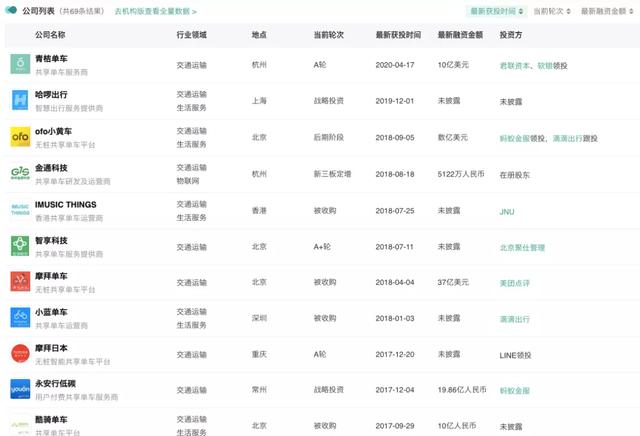Open 蚂蚁金服 link in ofo小黄车 row
This screenshot has width=640, height=436.
click(x=515, y=138)
